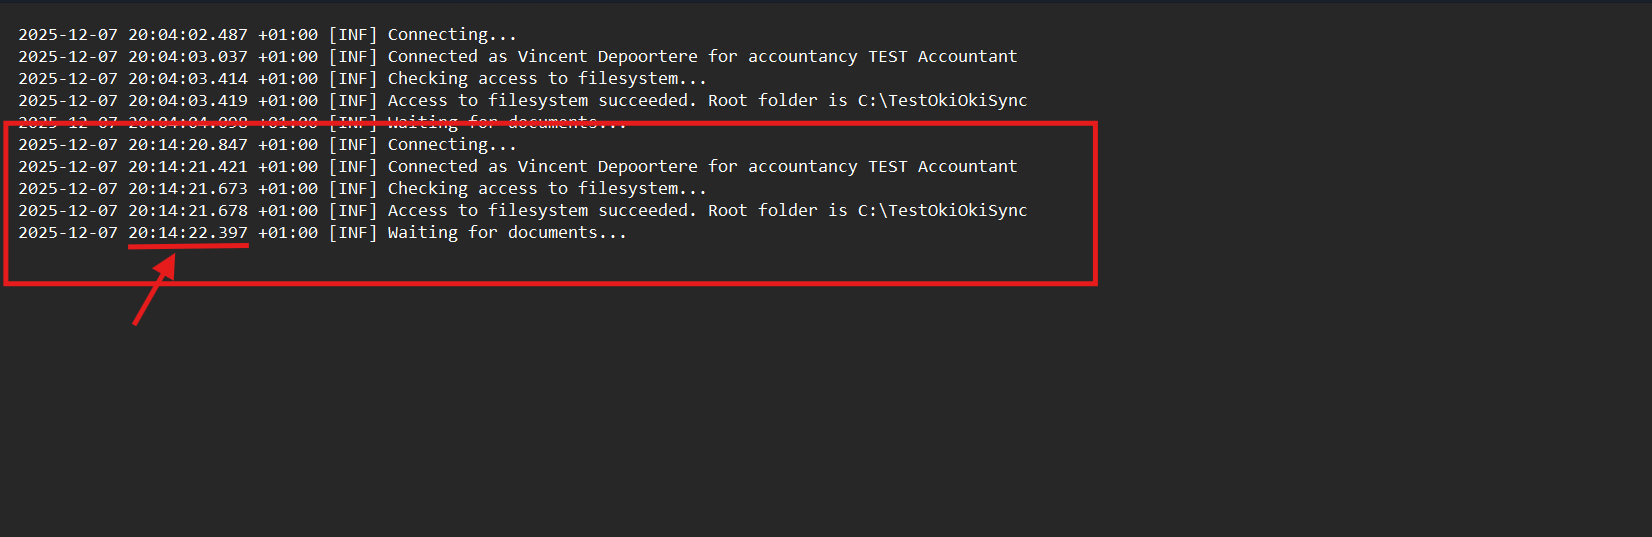The image size is (1652, 537).
Task: Click the 20:14:20.847 timestamp
Action: 188,145
